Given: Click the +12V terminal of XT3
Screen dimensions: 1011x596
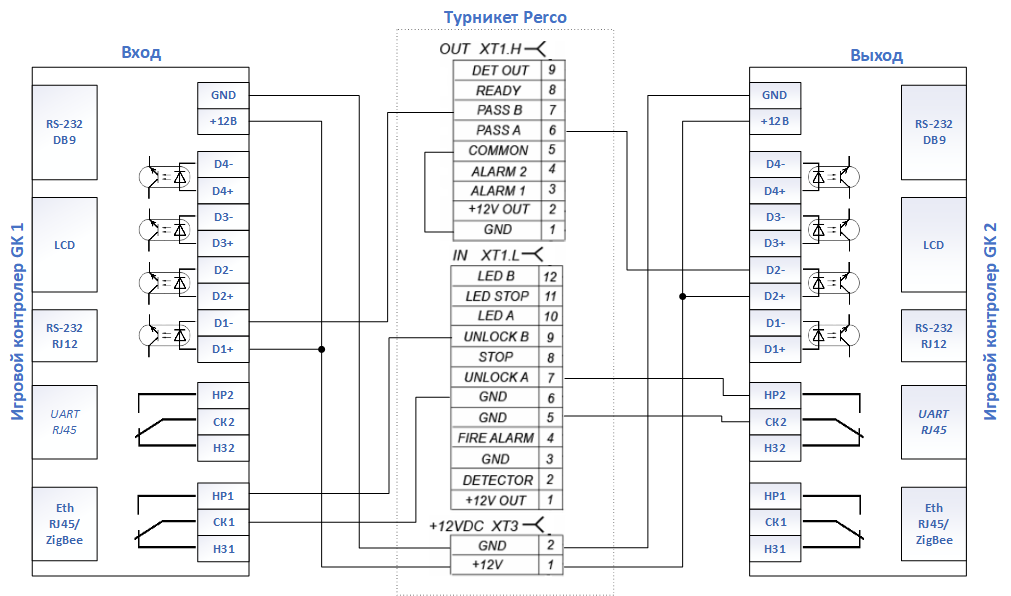Looking at the screenshot, I should (x=507, y=564).
